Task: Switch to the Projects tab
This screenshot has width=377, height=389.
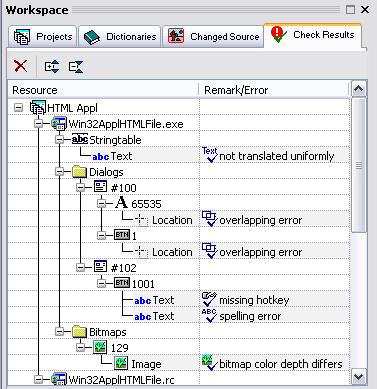Action: coord(43,36)
